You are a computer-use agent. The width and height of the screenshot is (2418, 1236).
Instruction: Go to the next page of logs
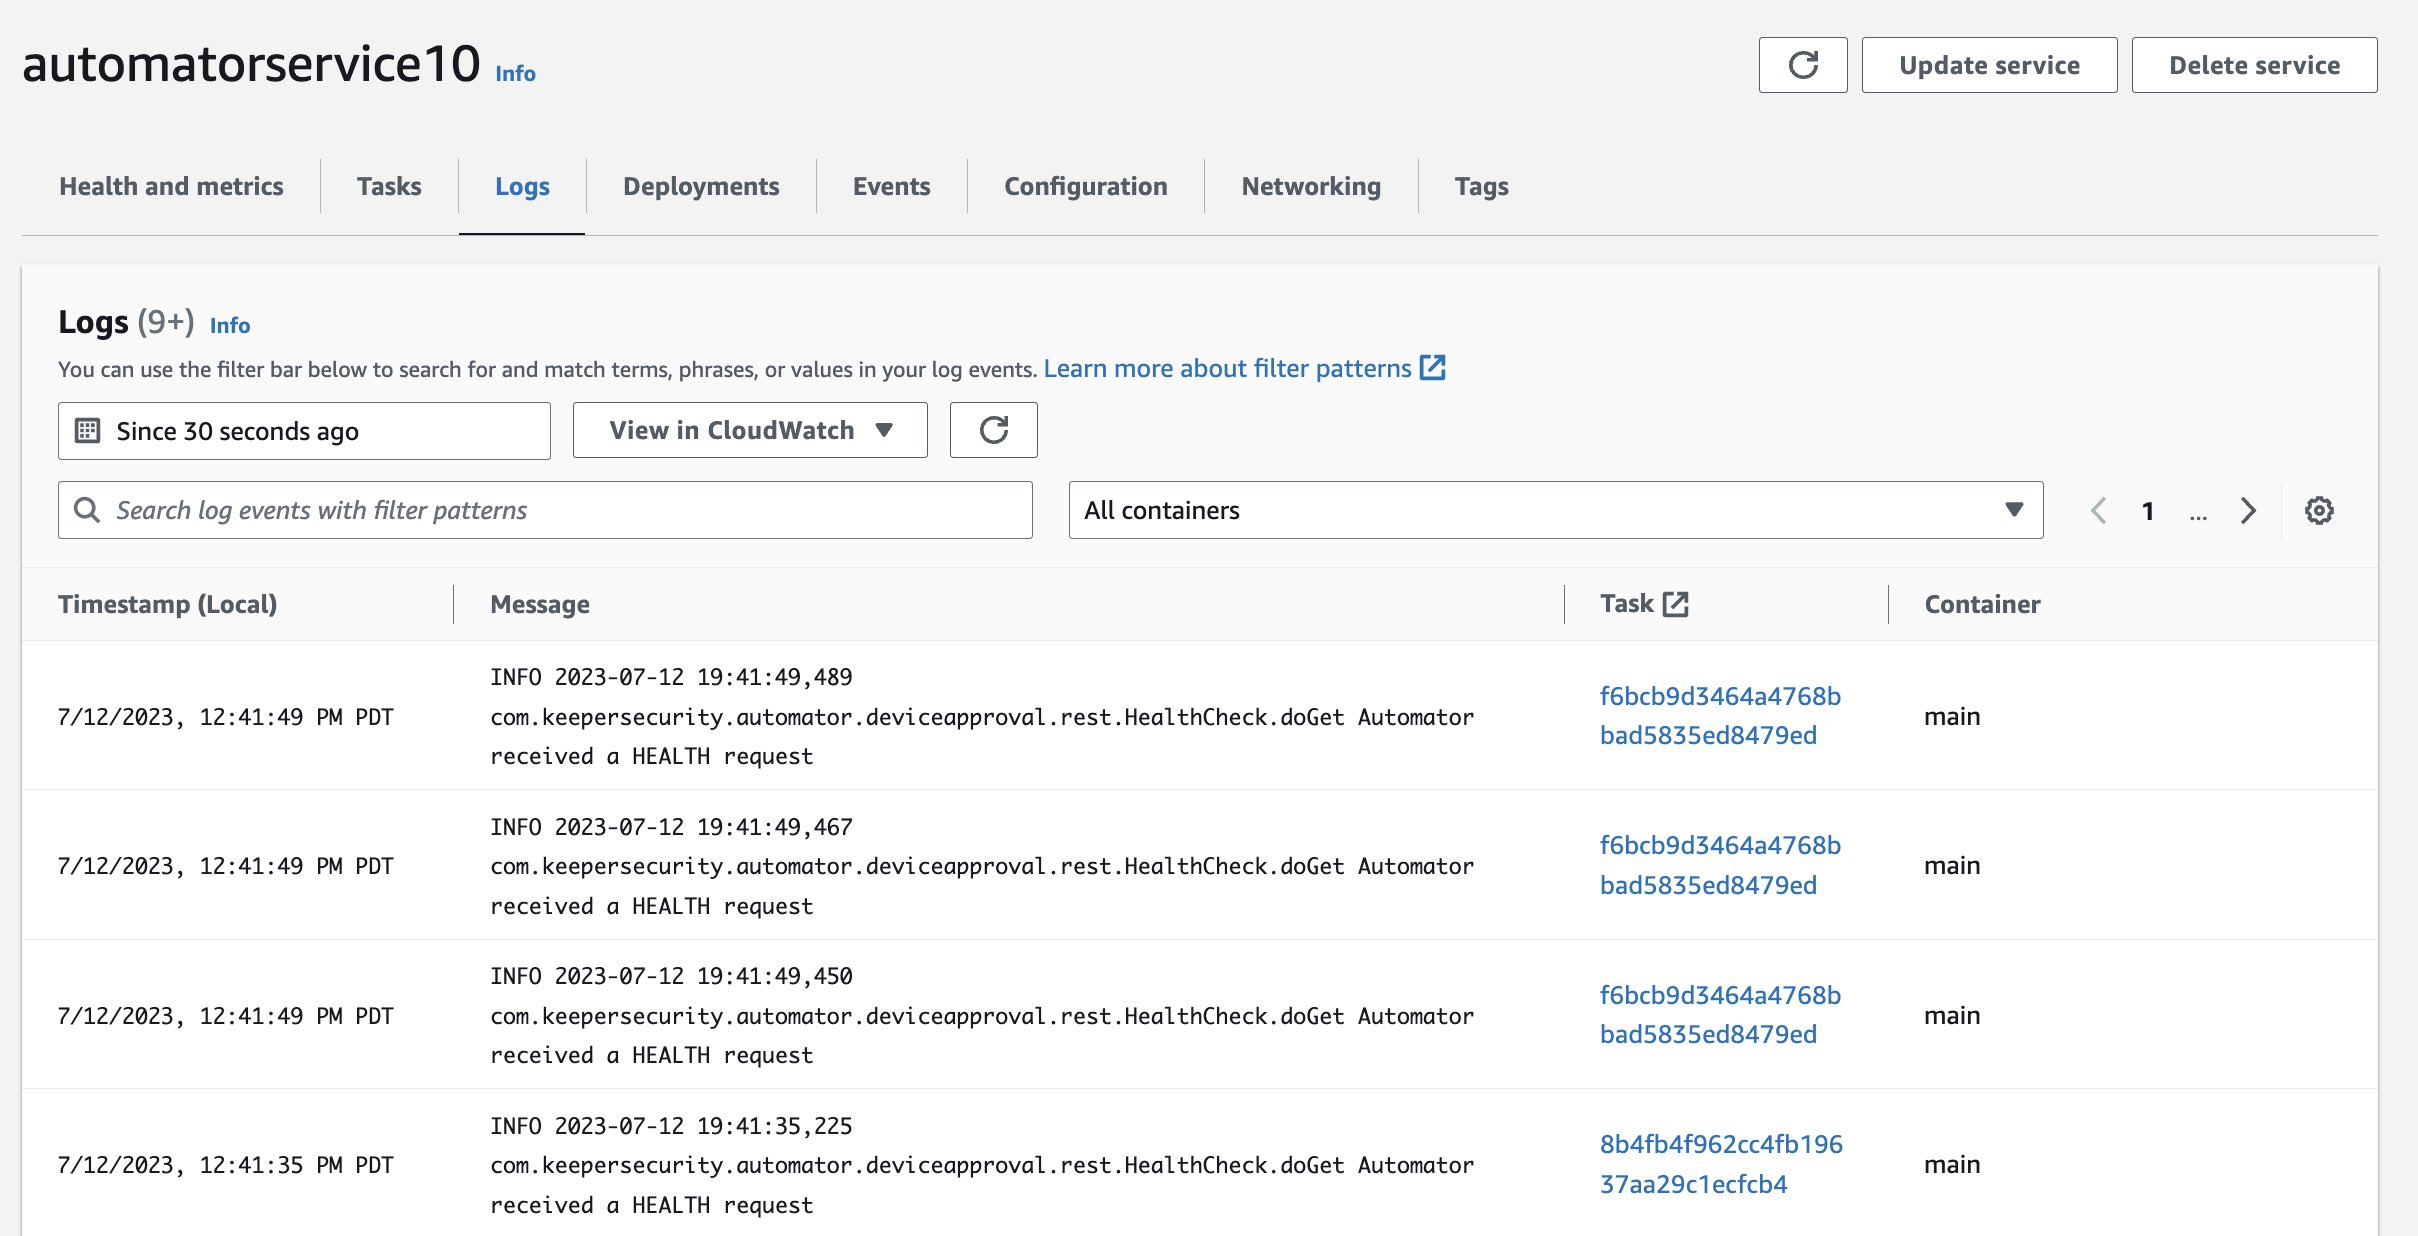point(2248,510)
